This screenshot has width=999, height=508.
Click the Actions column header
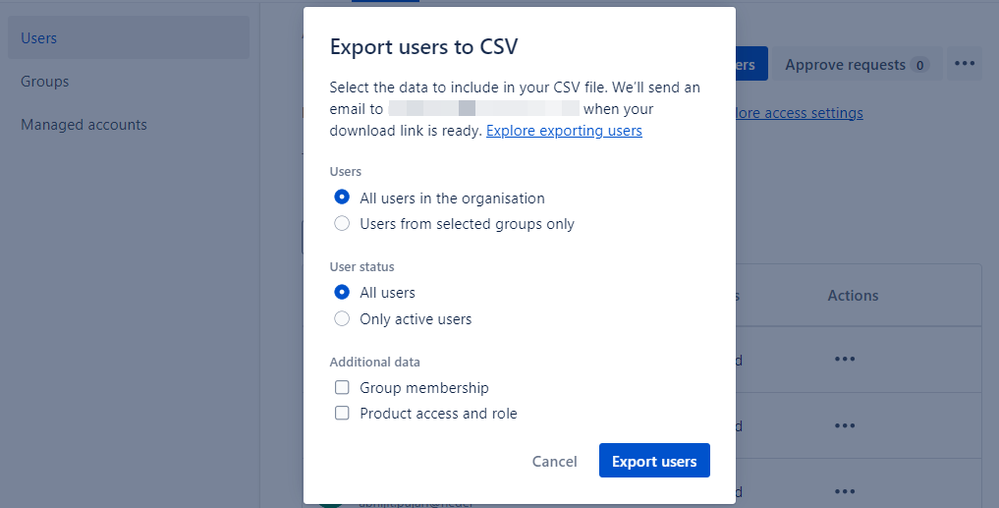click(852, 296)
